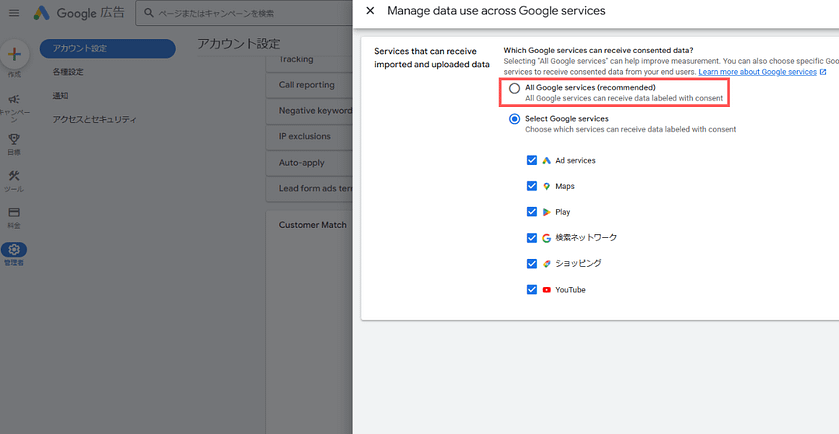The width and height of the screenshot is (839, 434).
Task: Open the goals trophy icon
Action: point(14,139)
